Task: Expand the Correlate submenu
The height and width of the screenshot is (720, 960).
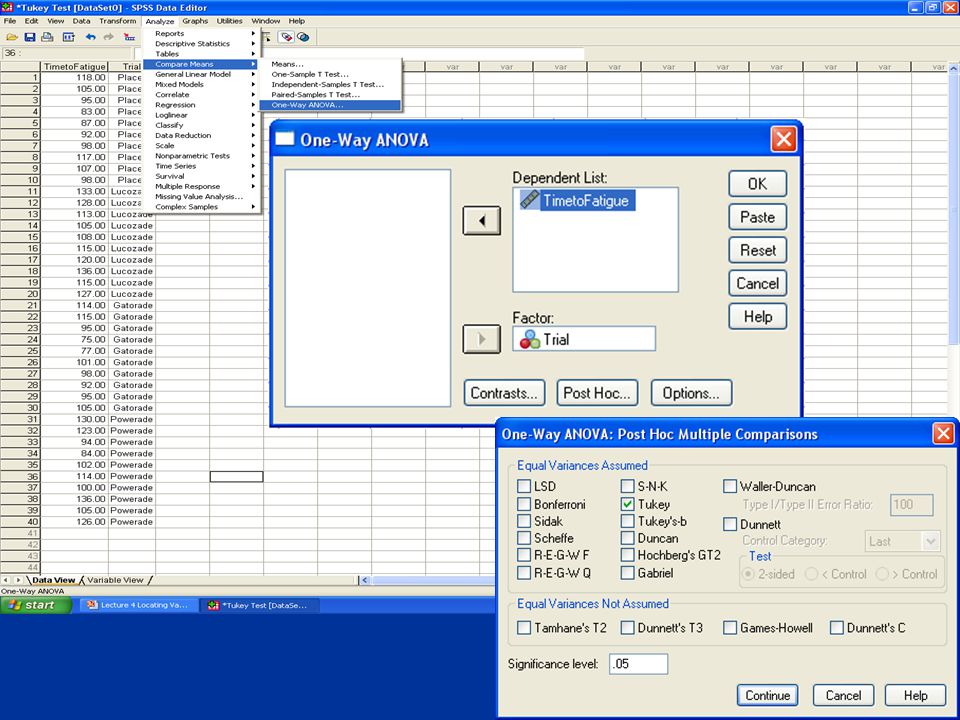Action: click(202, 95)
